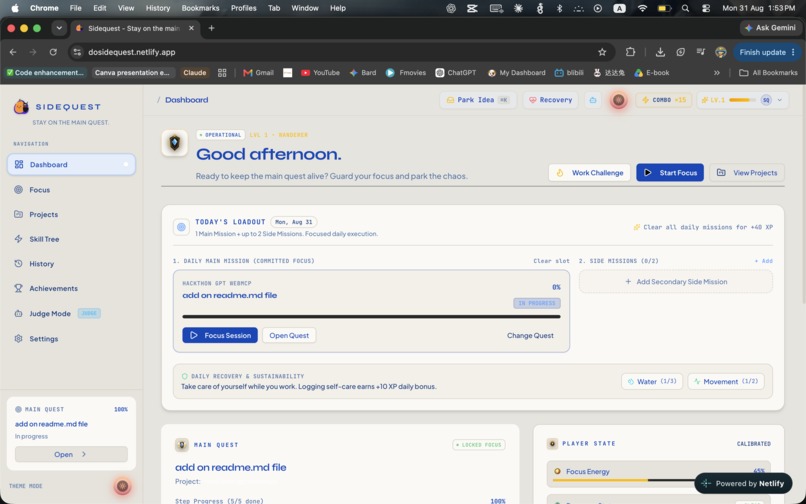The width and height of the screenshot is (806, 504).
Task: Start a Focus Session on main mission
Action: click(x=220, y=335)
